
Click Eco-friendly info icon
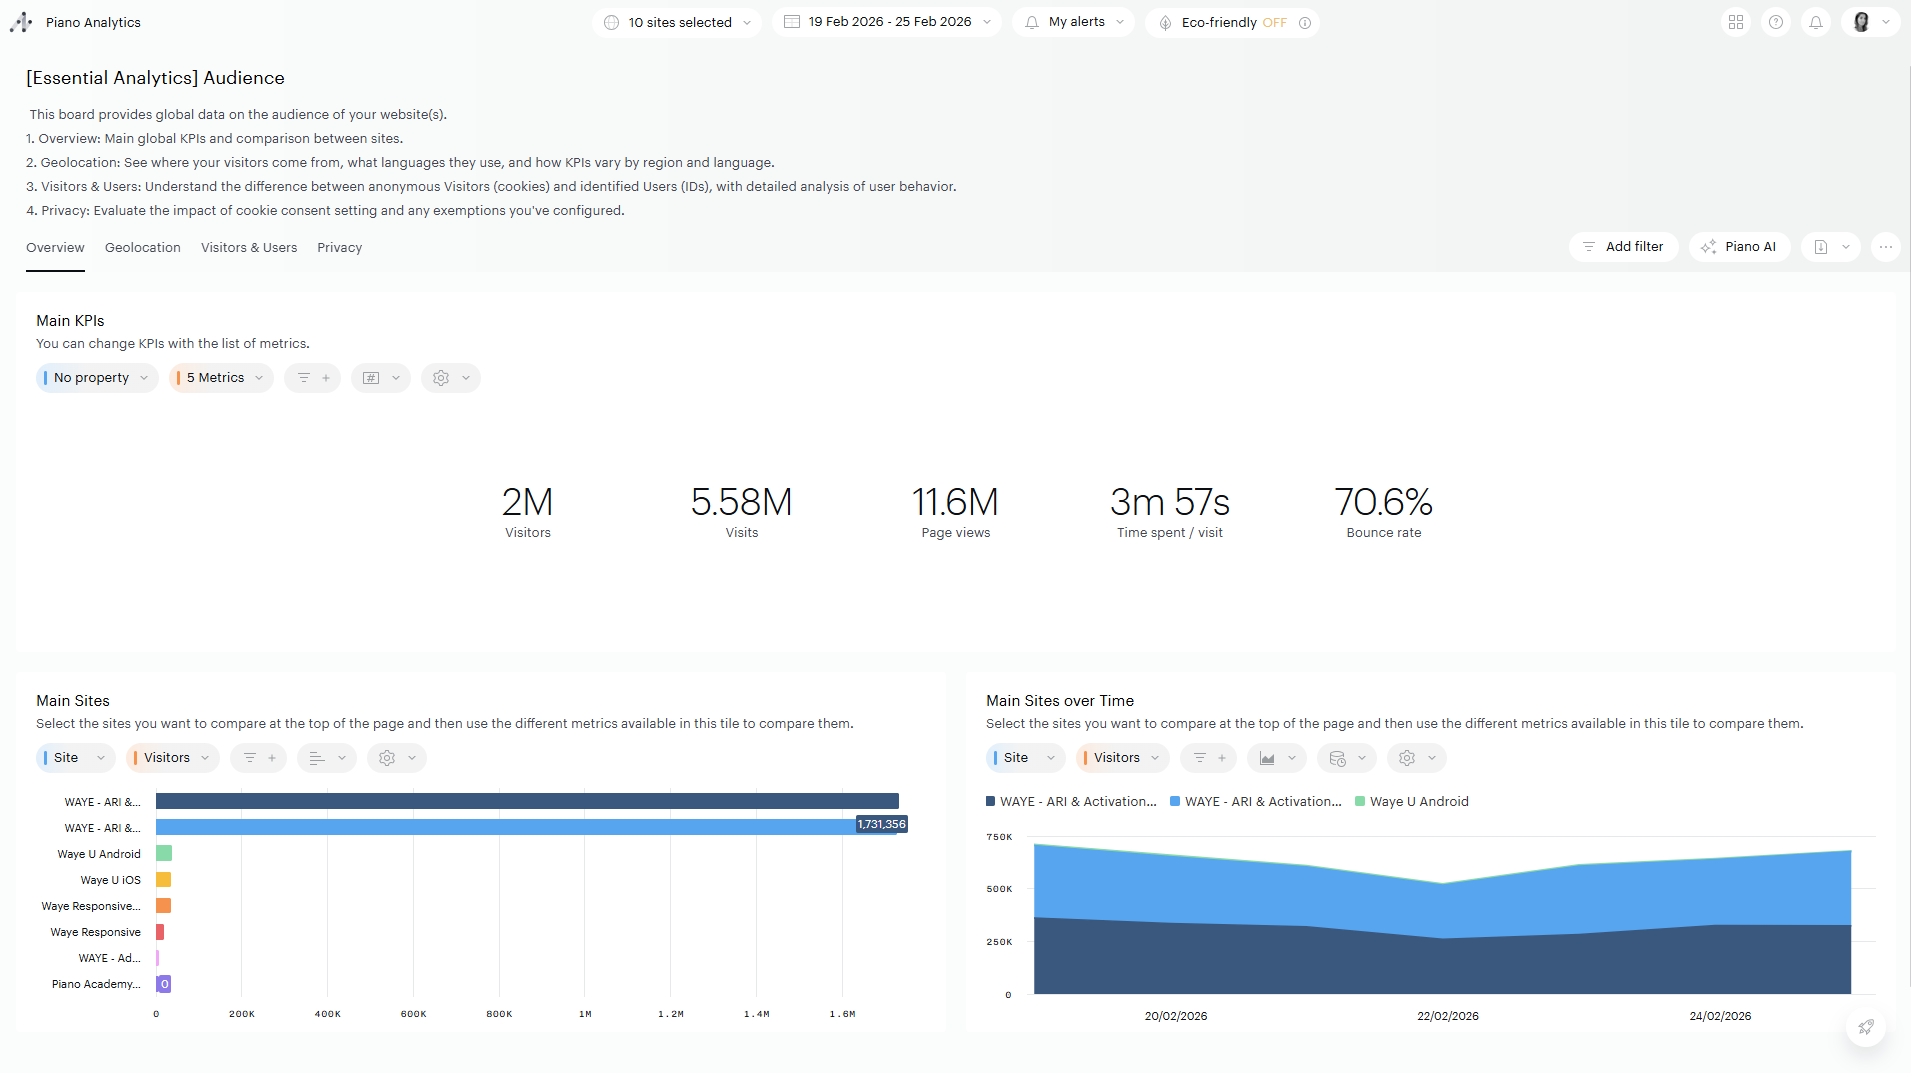click(x=1305, y=23)
